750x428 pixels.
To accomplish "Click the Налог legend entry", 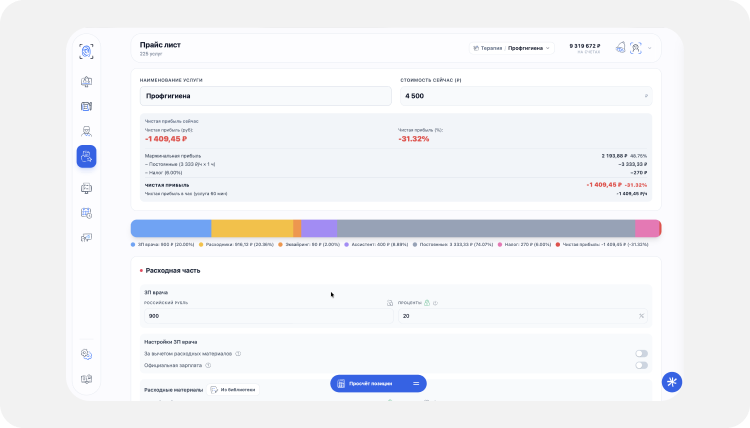I will [524, 244].
